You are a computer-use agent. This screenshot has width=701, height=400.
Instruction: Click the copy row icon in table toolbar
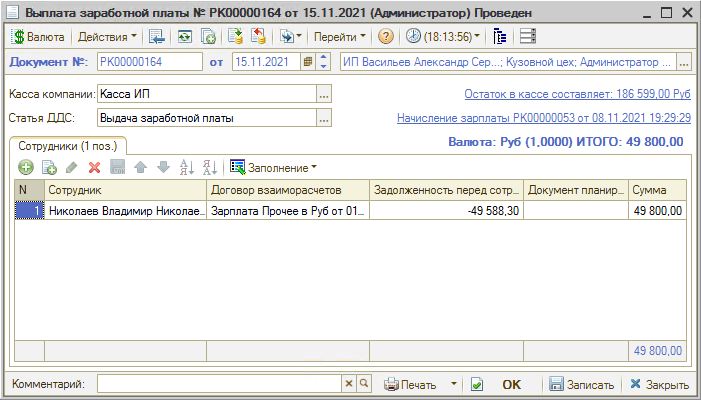point(49,167)
